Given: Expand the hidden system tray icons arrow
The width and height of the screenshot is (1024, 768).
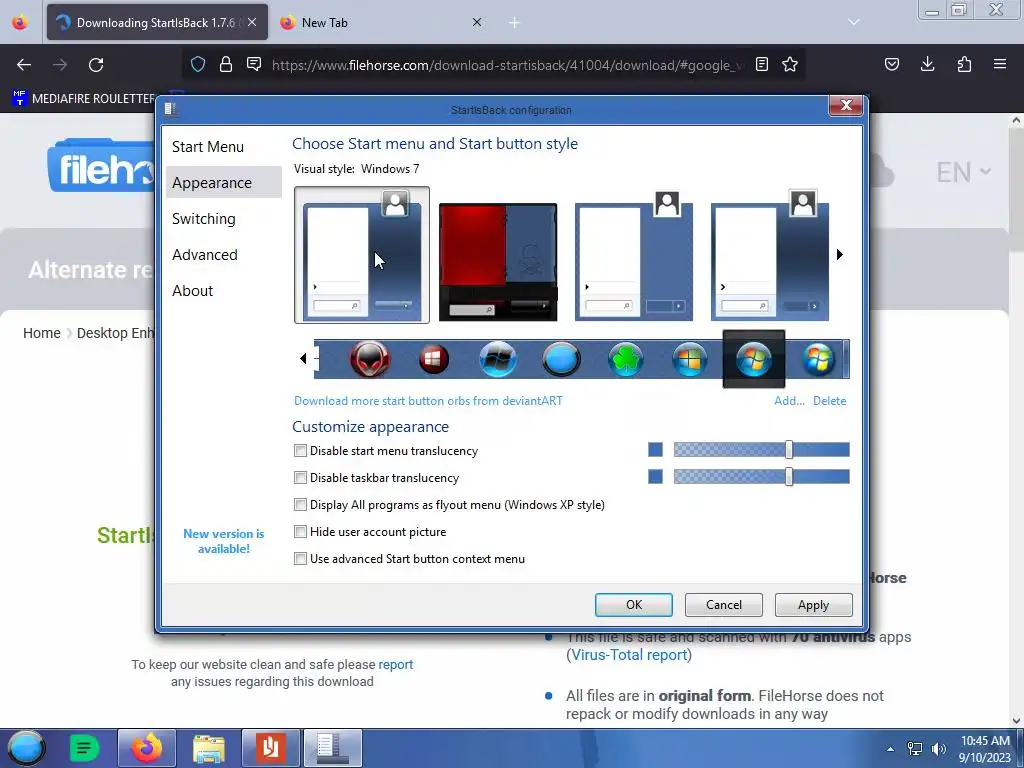Looking at the screenshot, I should 890,749.
